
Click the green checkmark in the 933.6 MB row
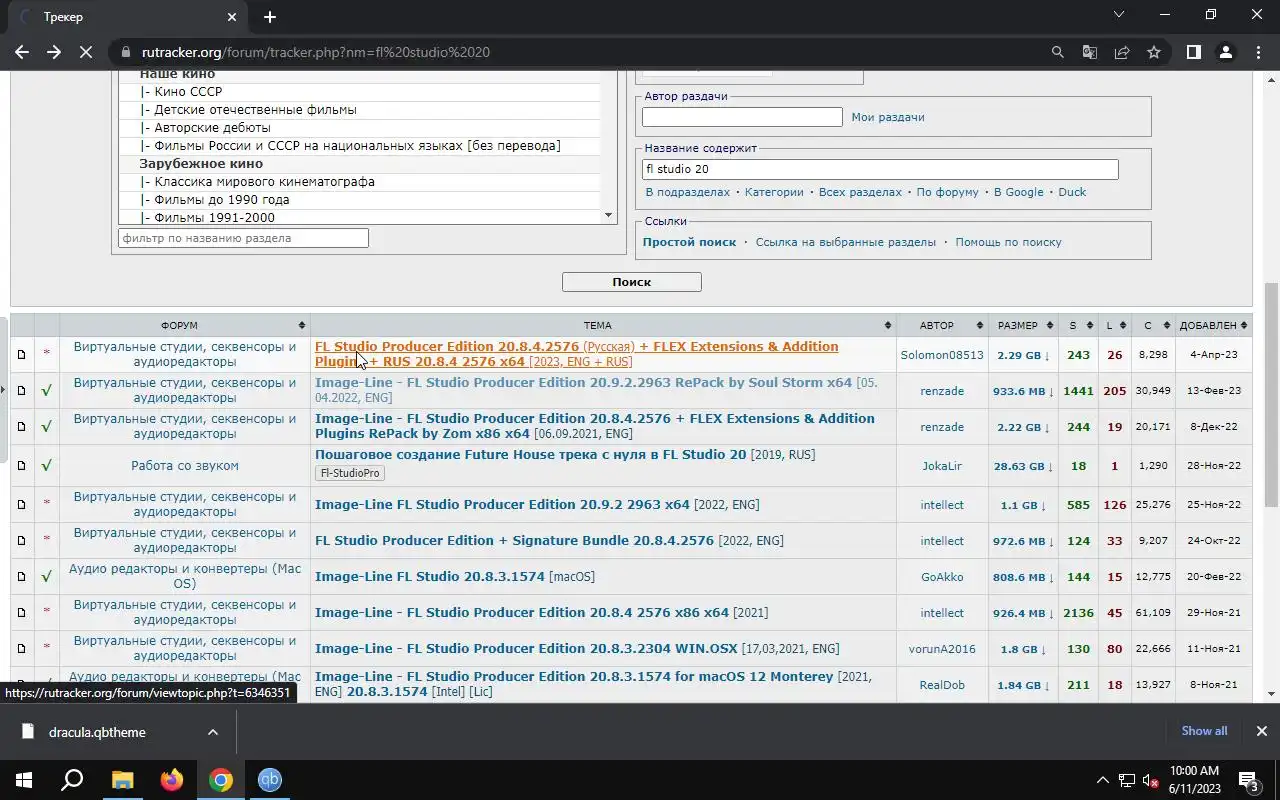(x=46, y=391)
